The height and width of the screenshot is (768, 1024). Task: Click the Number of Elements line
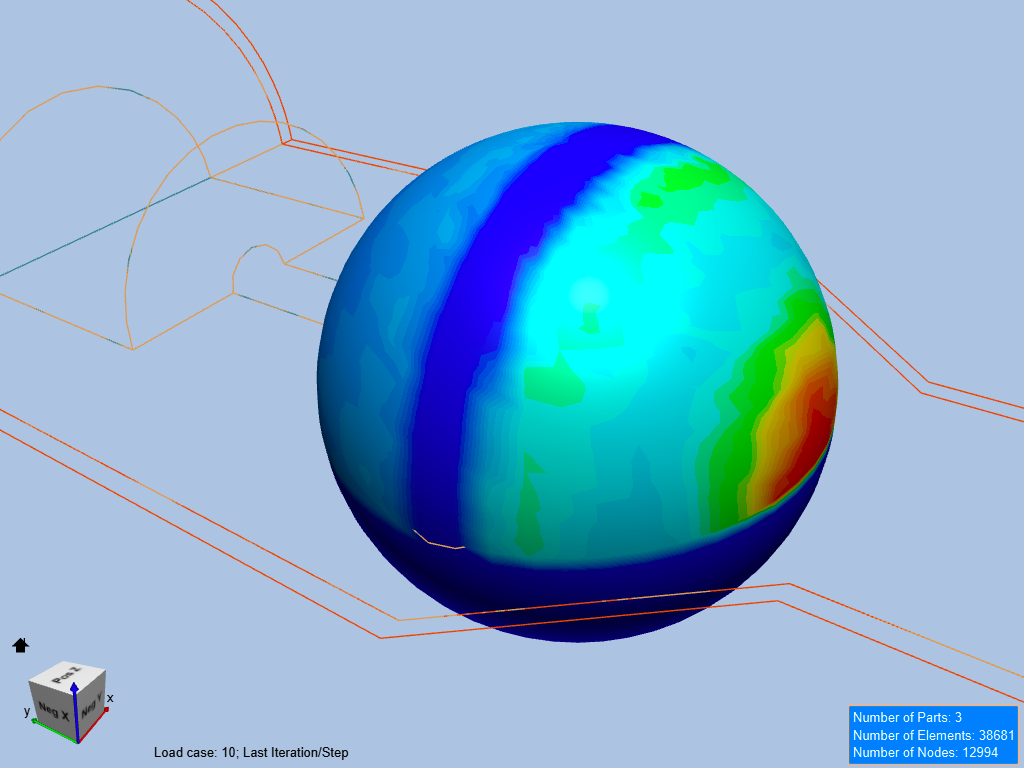pos(932,735)
